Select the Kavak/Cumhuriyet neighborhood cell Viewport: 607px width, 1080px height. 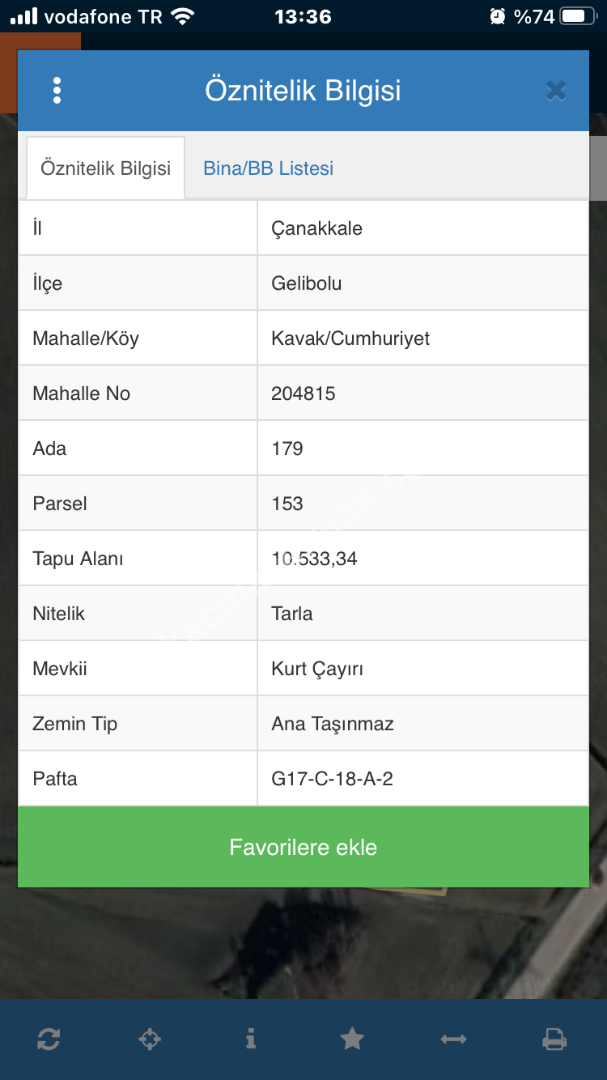point(350,338)
